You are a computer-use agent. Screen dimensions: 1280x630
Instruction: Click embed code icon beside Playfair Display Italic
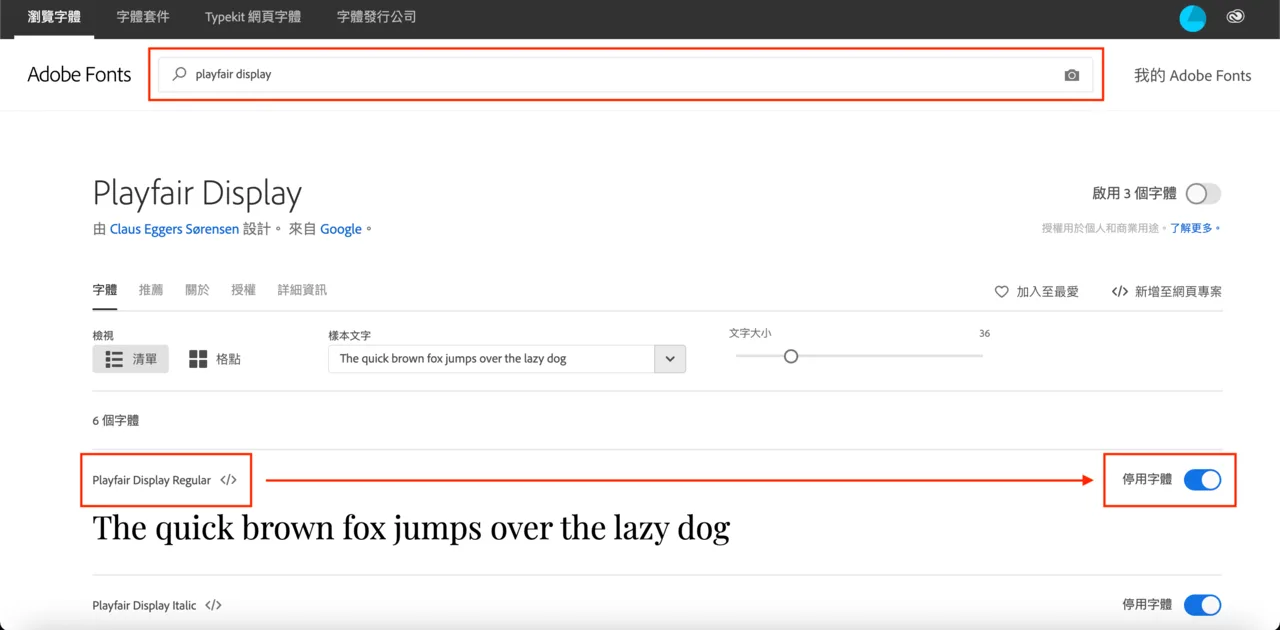(213, 605)
